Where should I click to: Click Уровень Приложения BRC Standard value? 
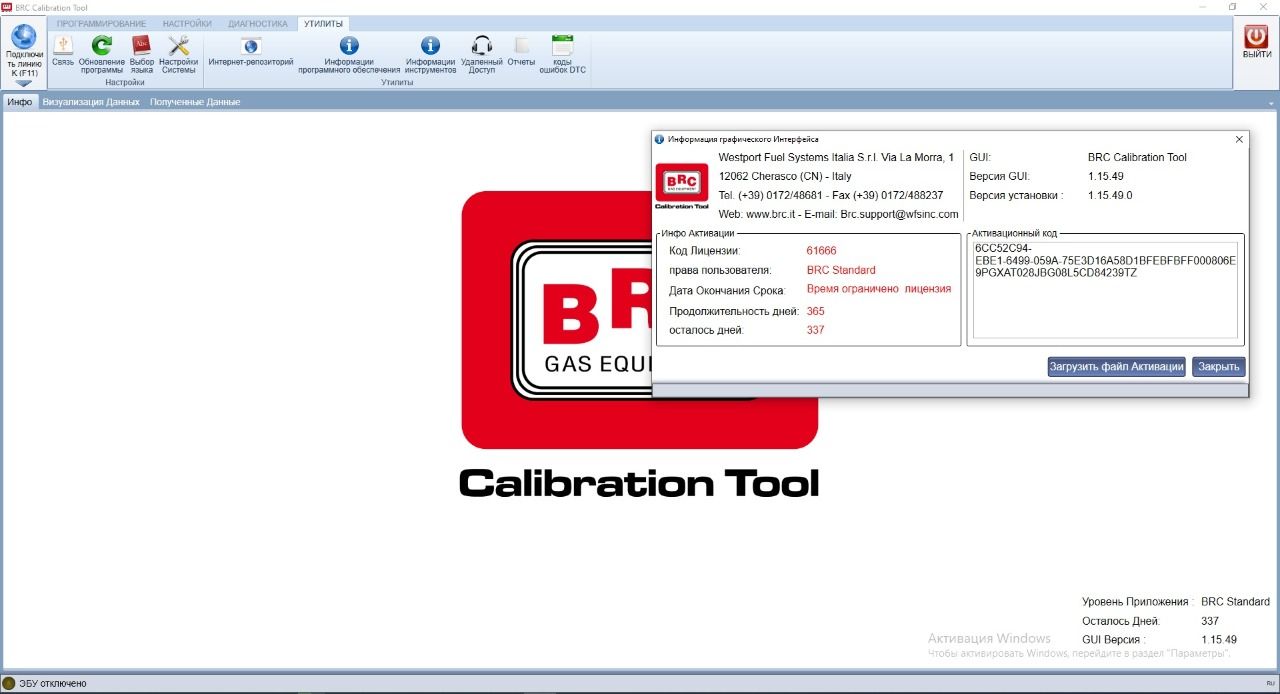click(1235, 602)
